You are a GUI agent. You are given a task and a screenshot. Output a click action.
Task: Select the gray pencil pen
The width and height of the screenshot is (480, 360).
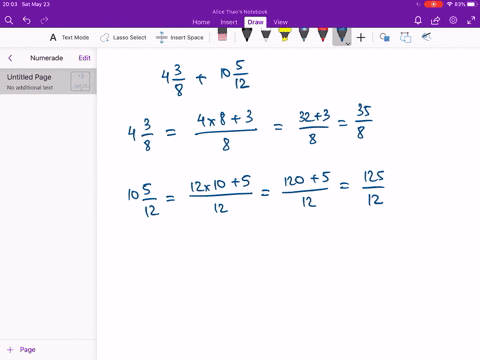click(266, 35)
